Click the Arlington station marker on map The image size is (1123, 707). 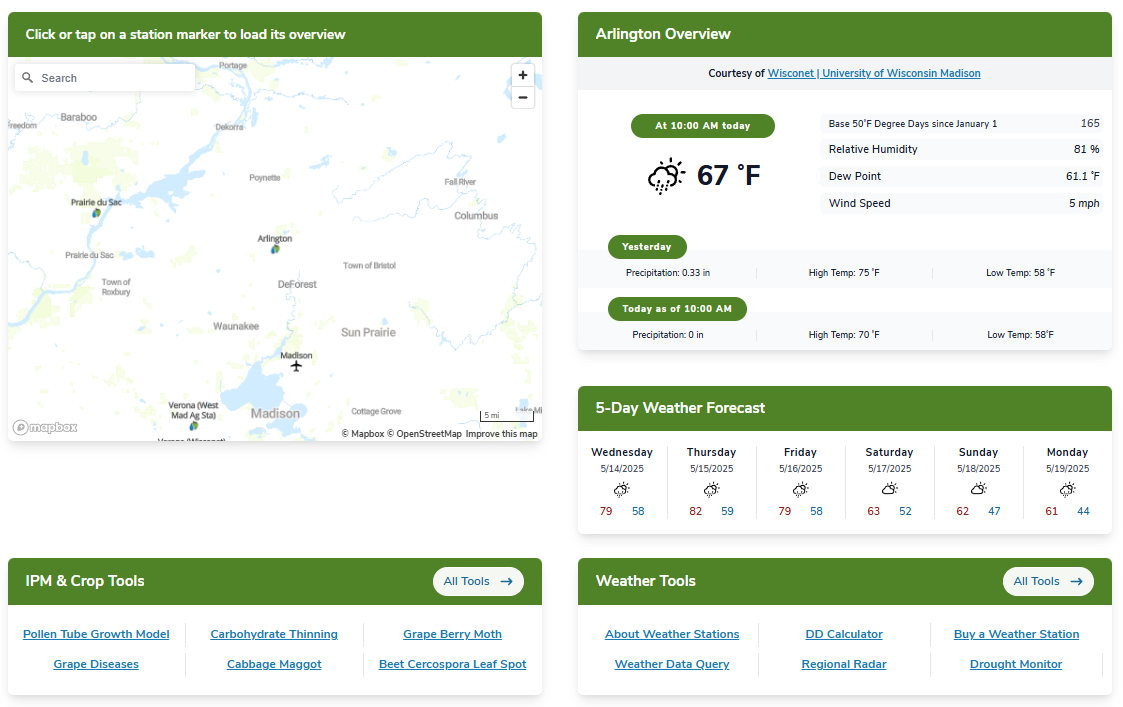(275, 249)
